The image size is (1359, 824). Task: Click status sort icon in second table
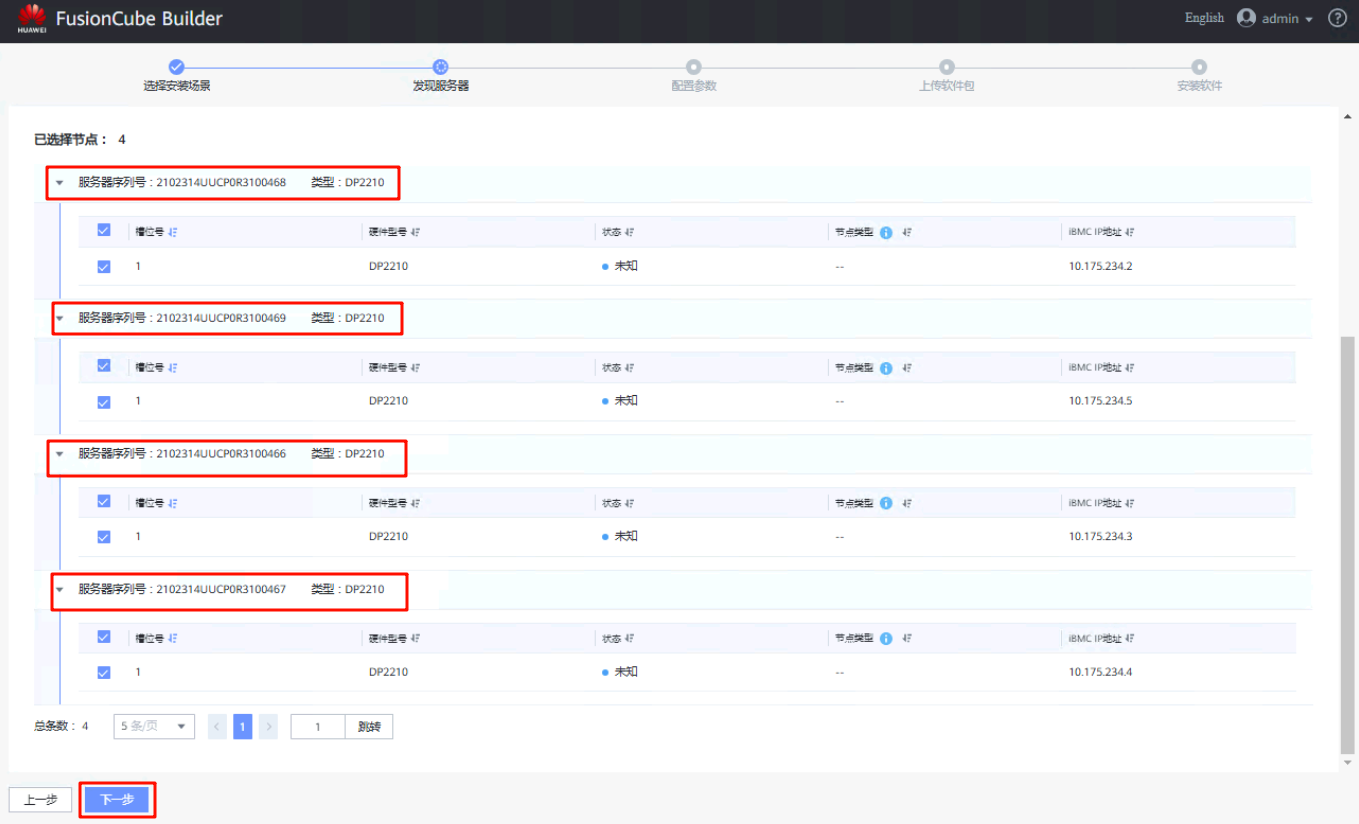point(629,368)
